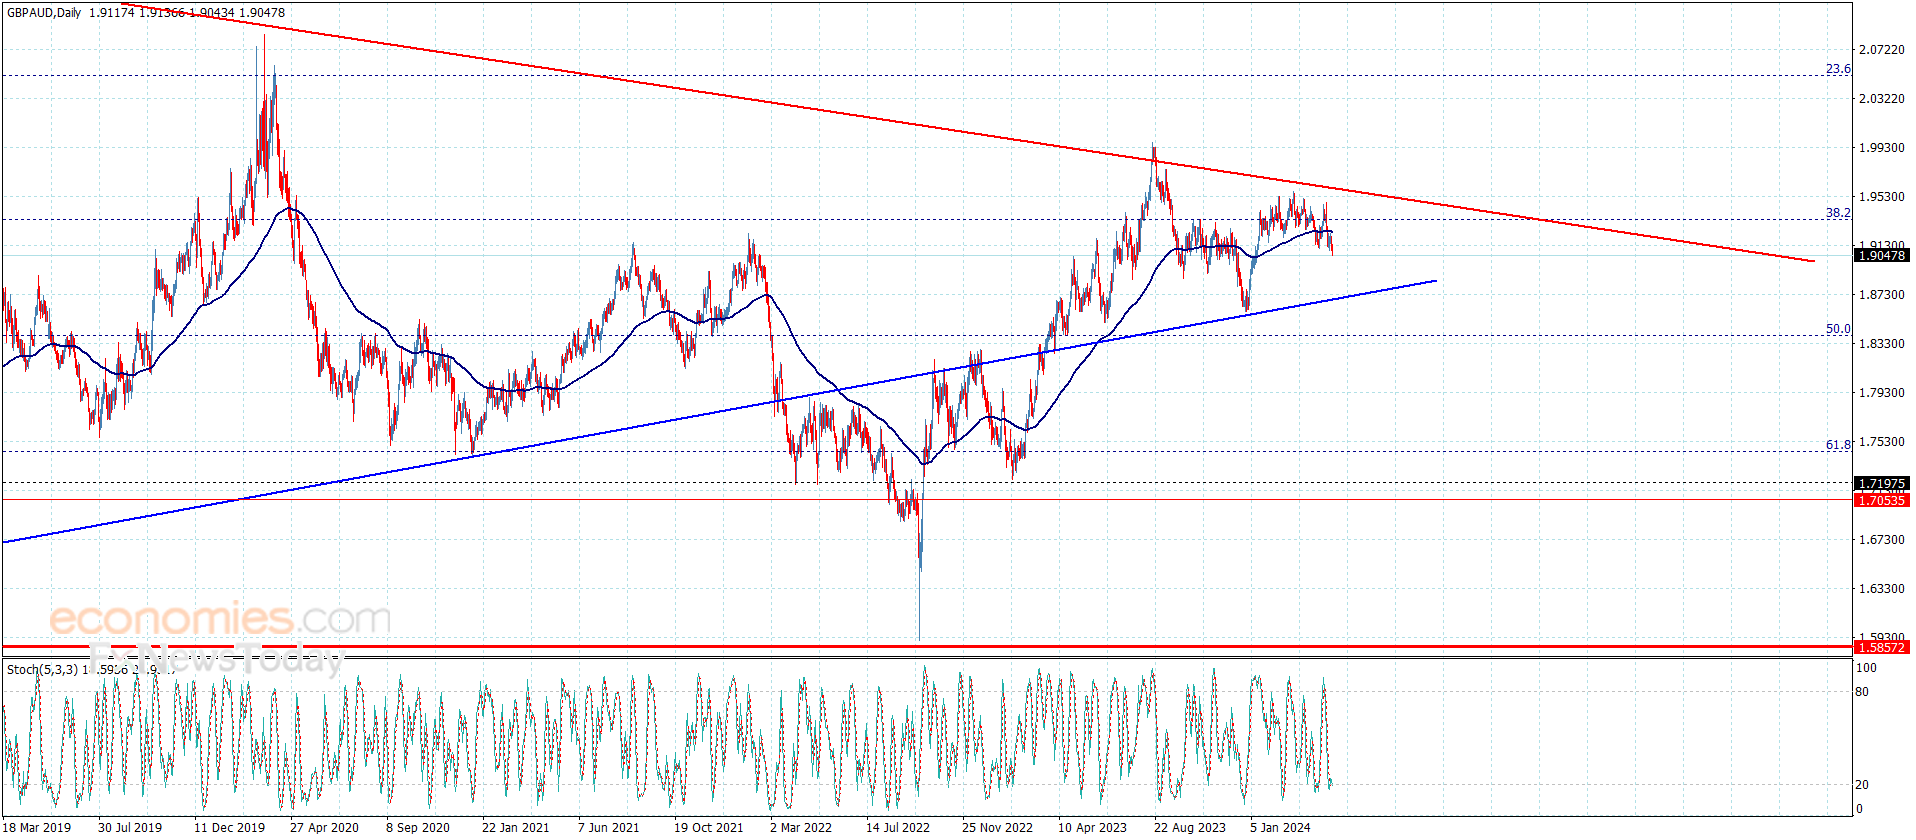Click the 50.0 Fibonacci level label
This screenshot has height=840, width=1916.
[1838, 329]
